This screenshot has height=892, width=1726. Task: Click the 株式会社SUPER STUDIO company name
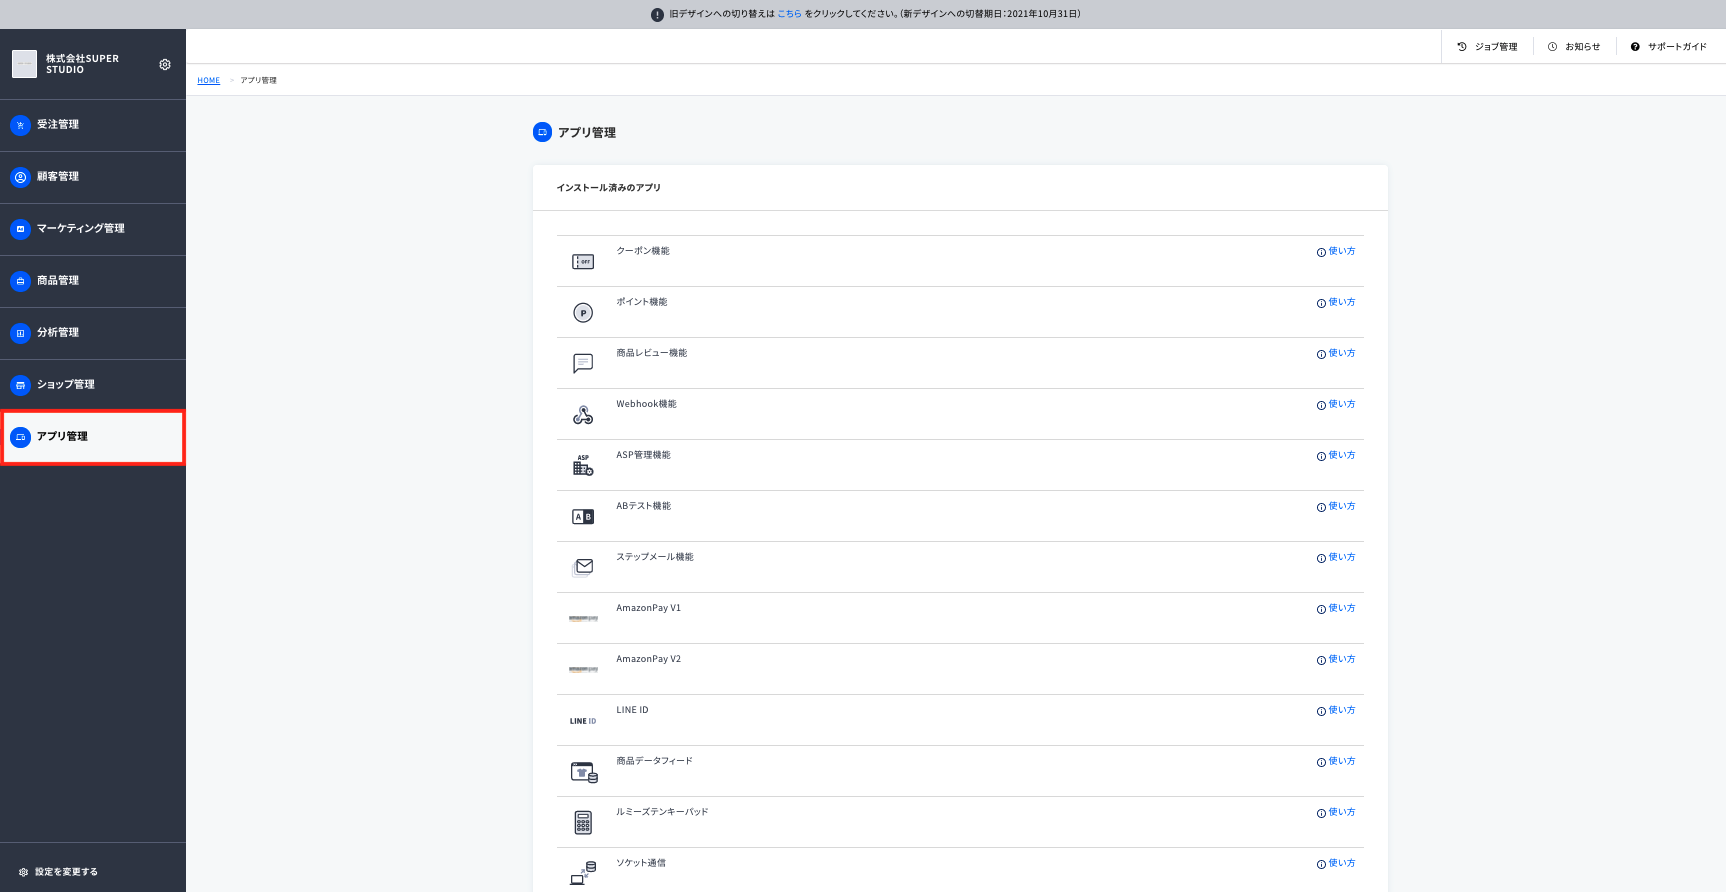pyautogui.click(x=82, y=64)
